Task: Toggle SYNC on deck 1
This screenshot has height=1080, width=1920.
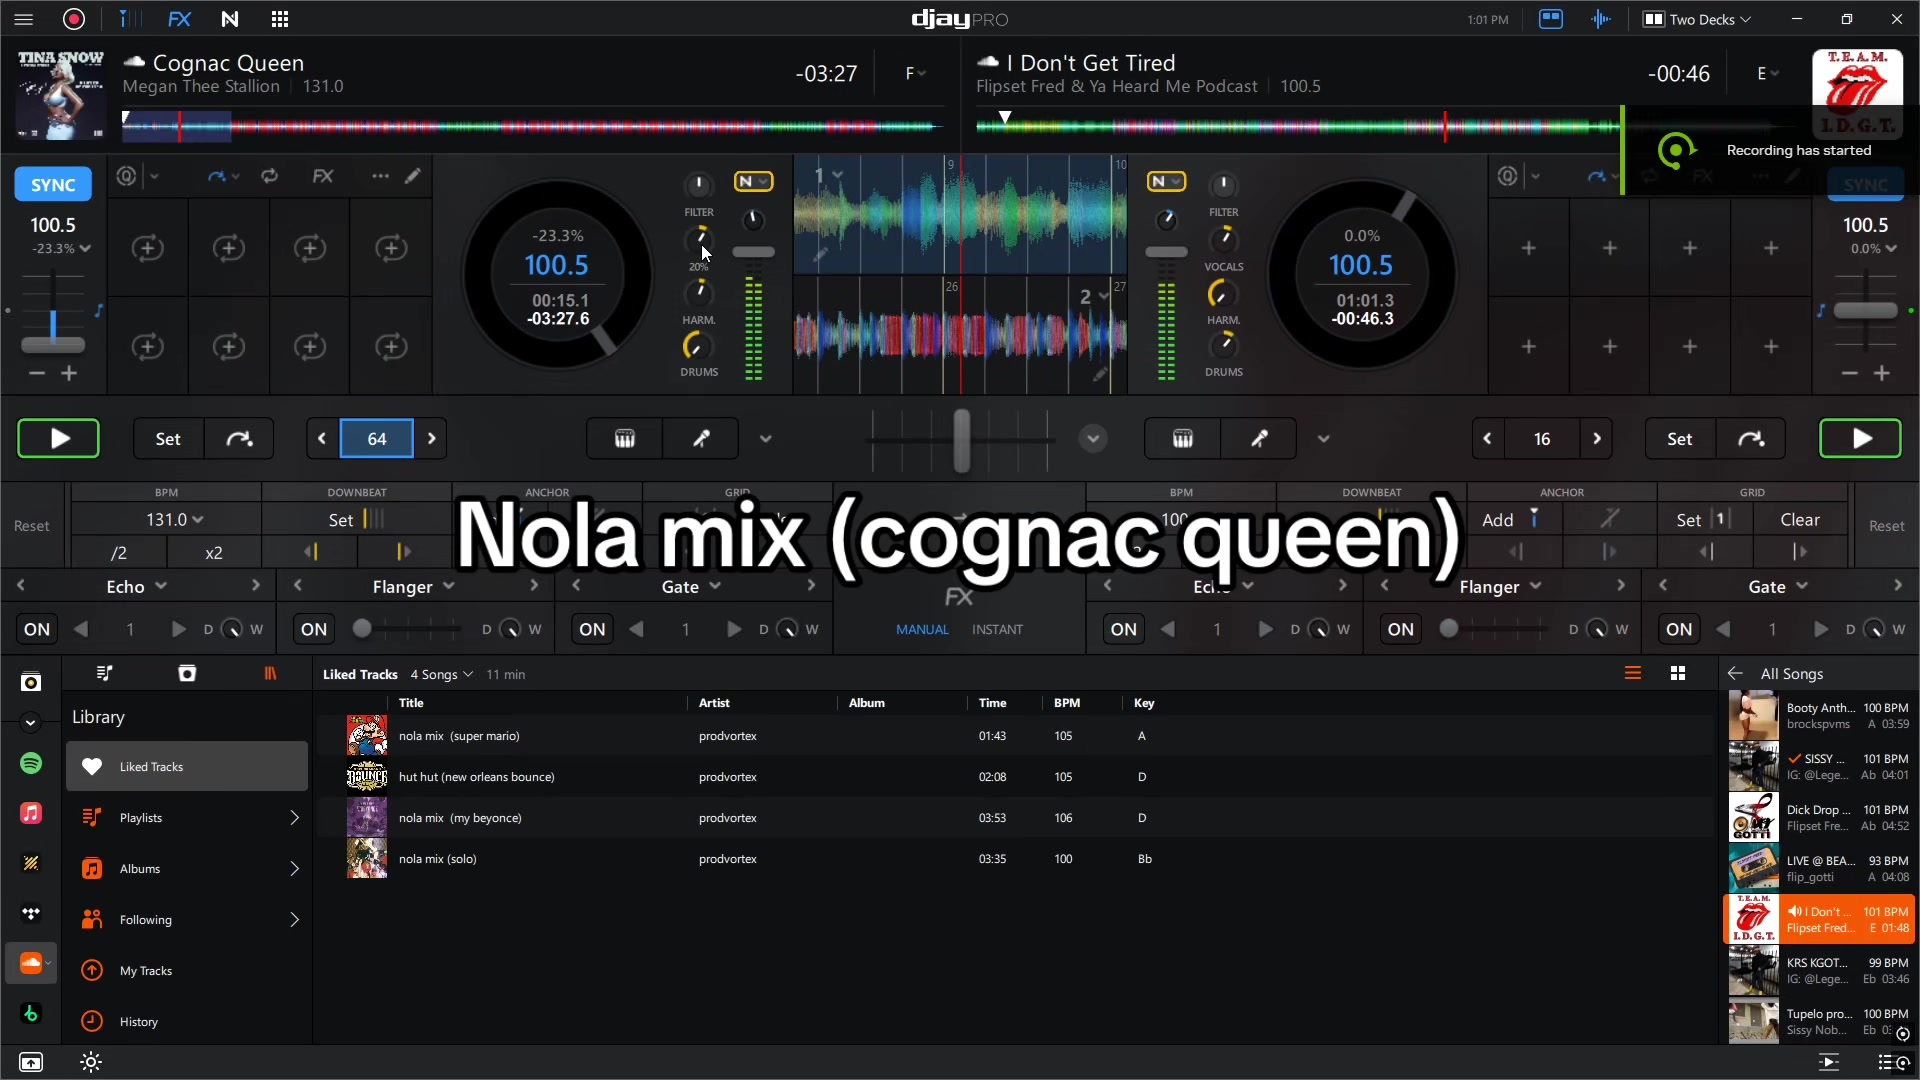Action: (53, 185)
